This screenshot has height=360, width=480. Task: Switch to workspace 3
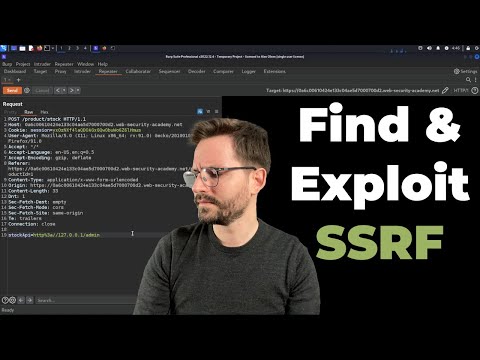coord(77,48)
